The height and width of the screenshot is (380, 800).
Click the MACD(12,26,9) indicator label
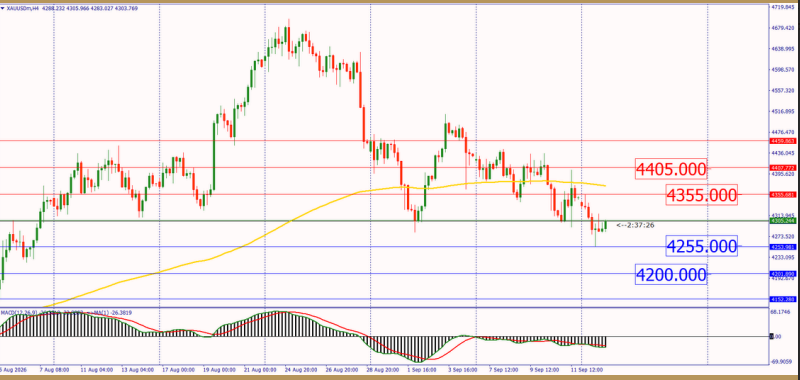click(x=19, y=312)
